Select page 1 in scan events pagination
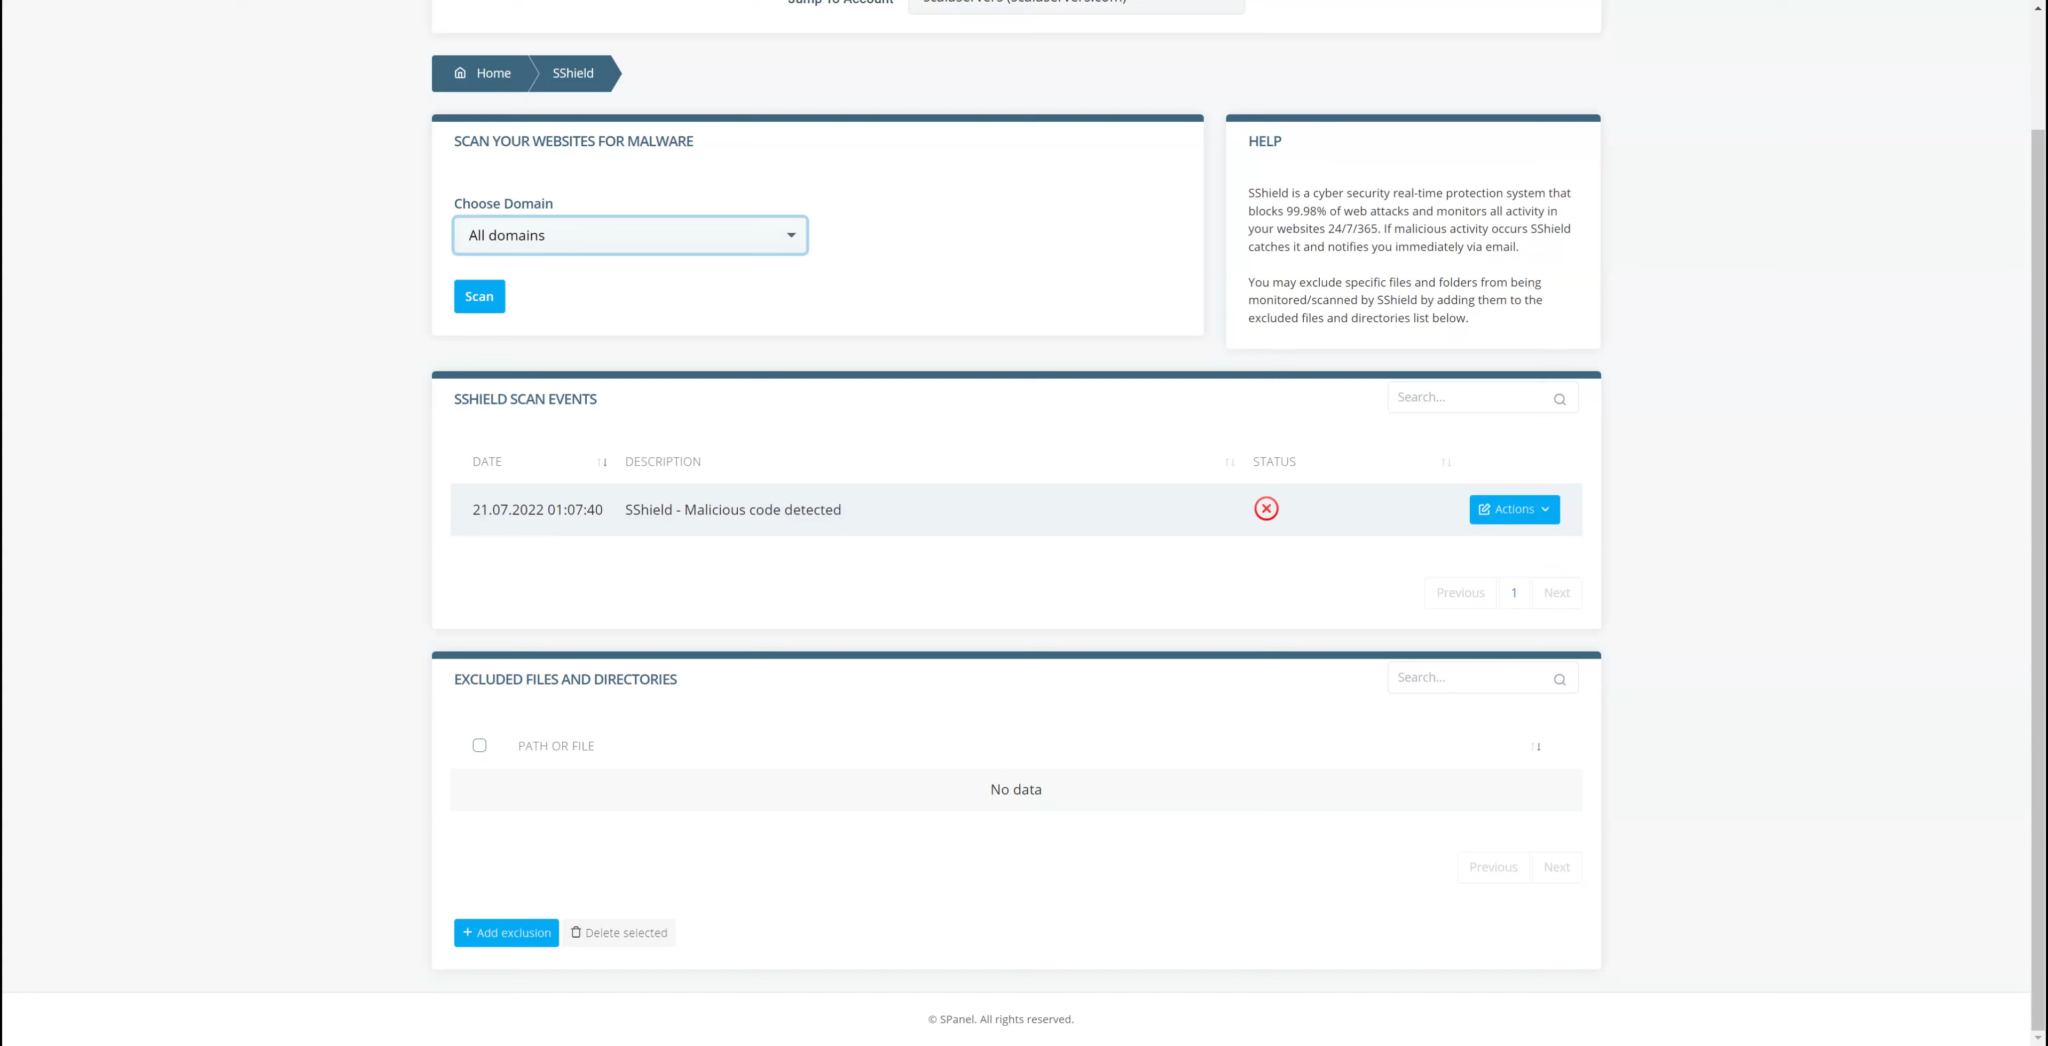Image resolution: width=2048 pixels, height=1046 pixels. [1514, 593]
